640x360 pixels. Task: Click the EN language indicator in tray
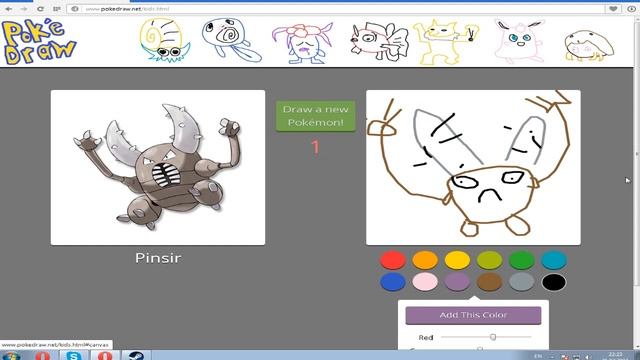[538, 356]
